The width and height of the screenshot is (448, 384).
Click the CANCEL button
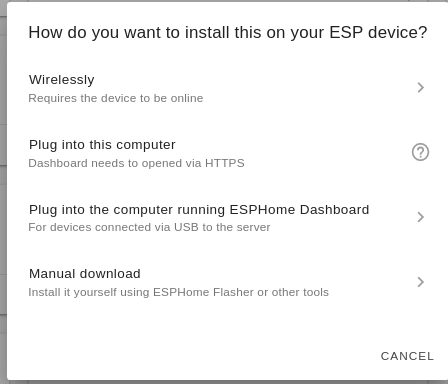coord(407,356)
